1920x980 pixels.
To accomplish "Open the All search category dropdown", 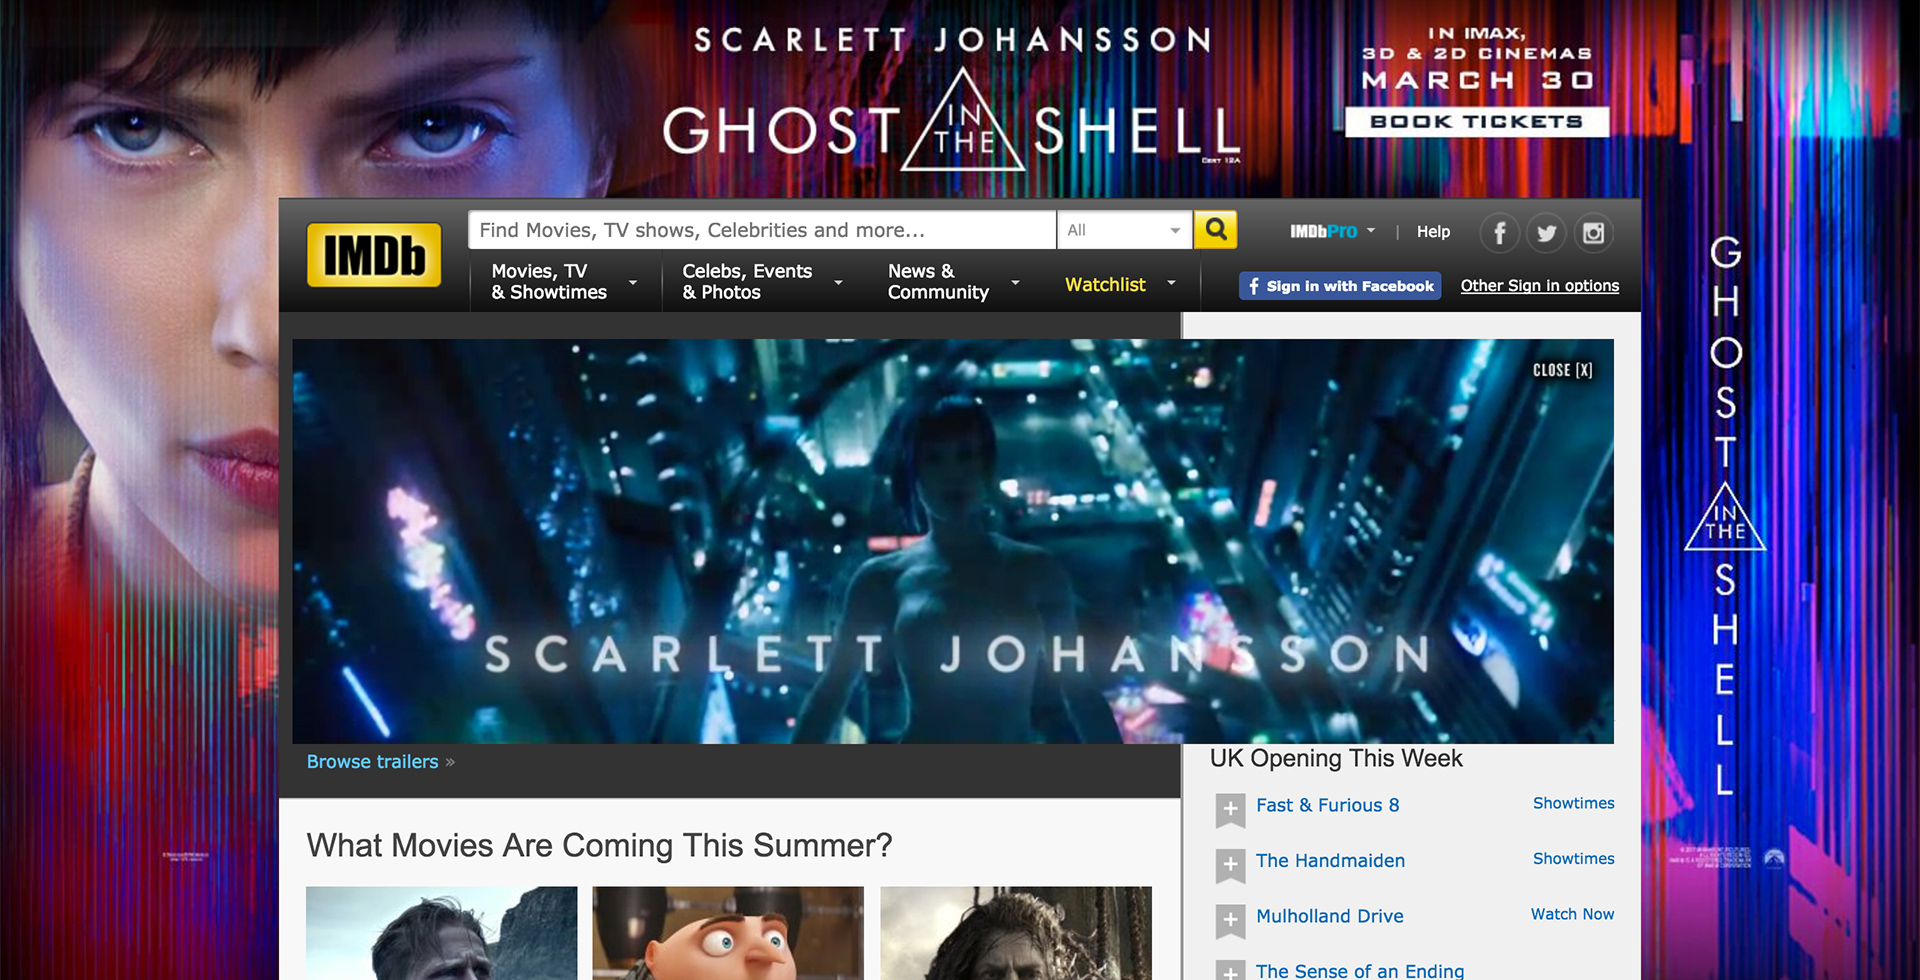I will (x=1124, y=230).
